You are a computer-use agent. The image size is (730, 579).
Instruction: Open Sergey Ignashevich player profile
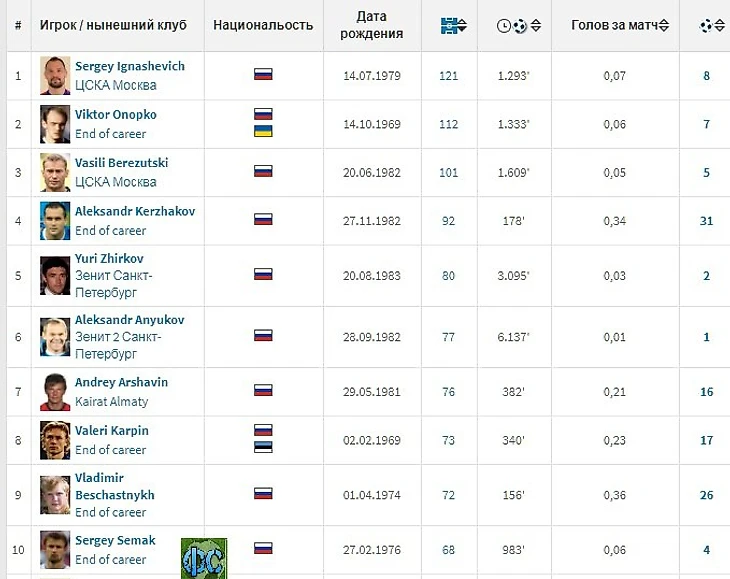(x=130, y=66)
